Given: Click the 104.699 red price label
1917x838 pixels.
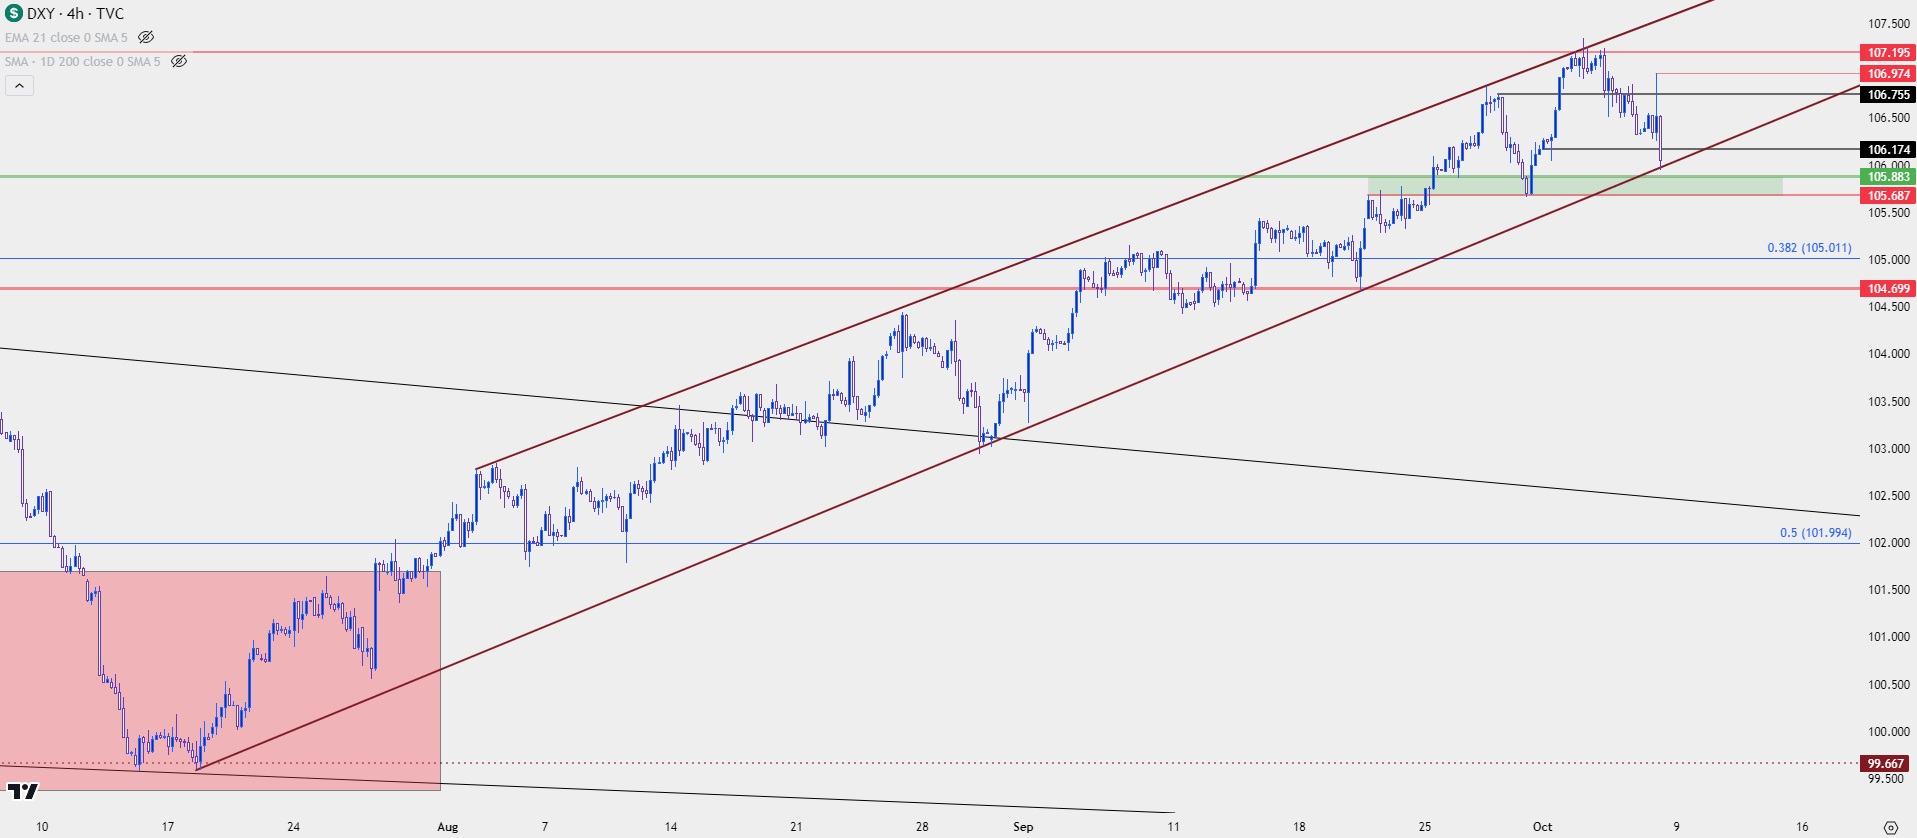Looking at the screenshot, I should click(x=1887, y=288).
